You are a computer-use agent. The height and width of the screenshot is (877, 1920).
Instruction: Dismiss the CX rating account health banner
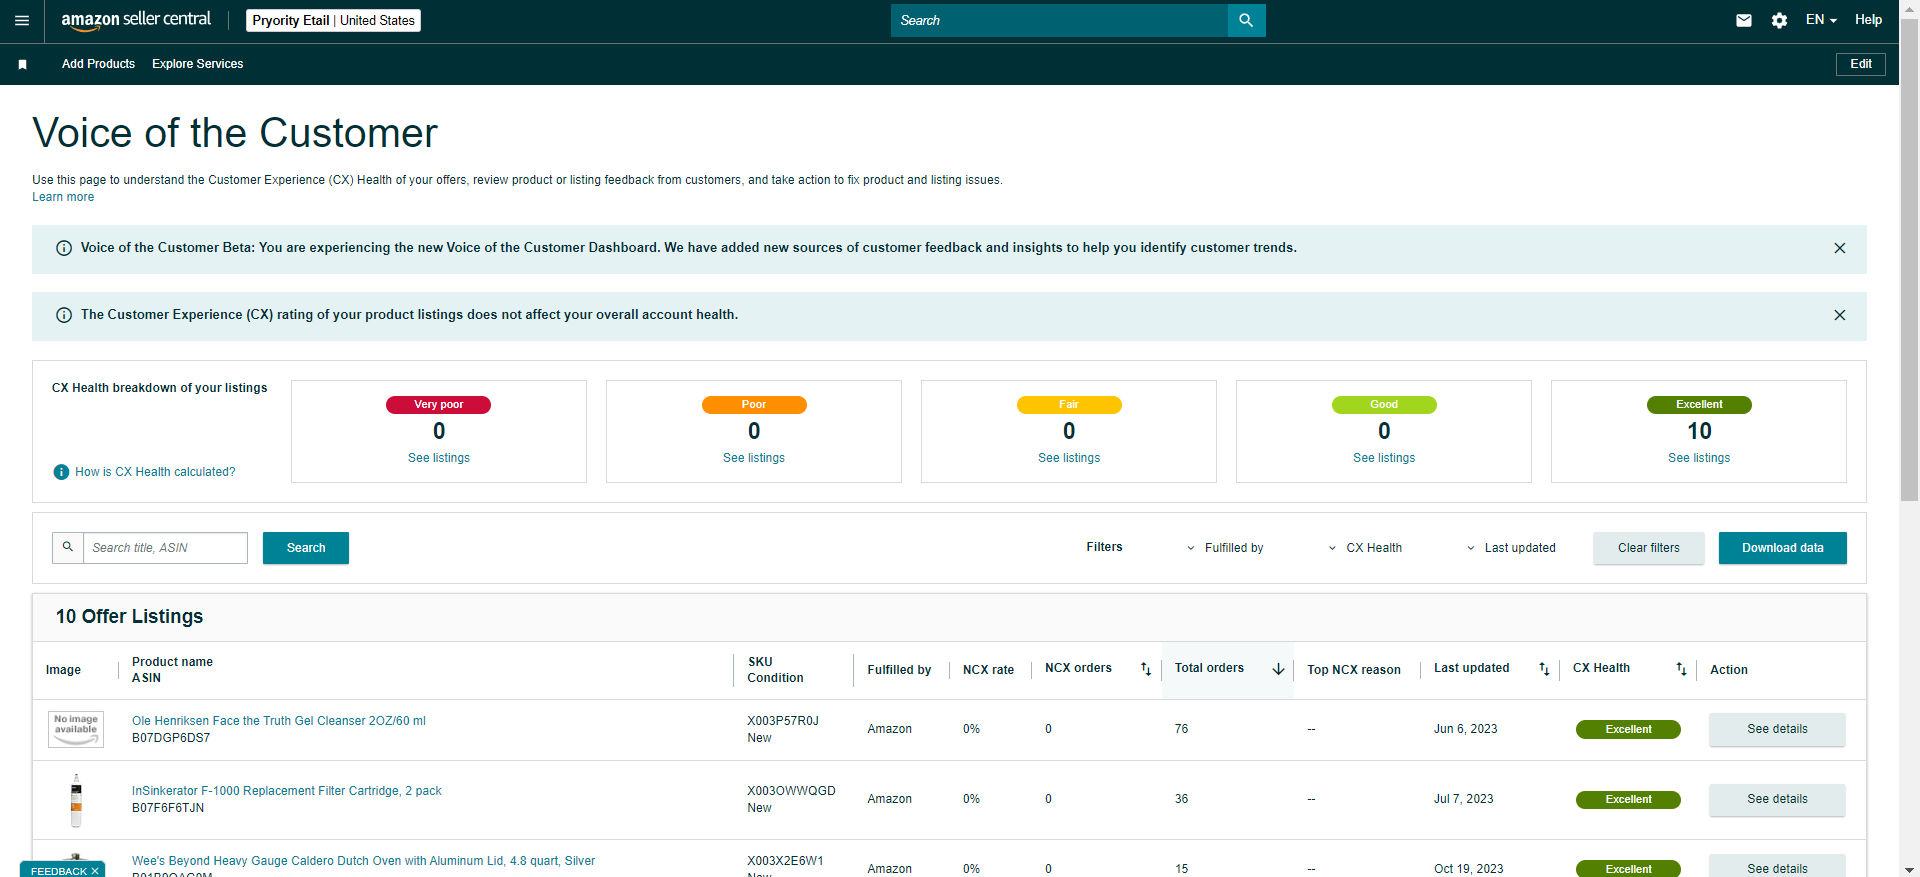1840,315
